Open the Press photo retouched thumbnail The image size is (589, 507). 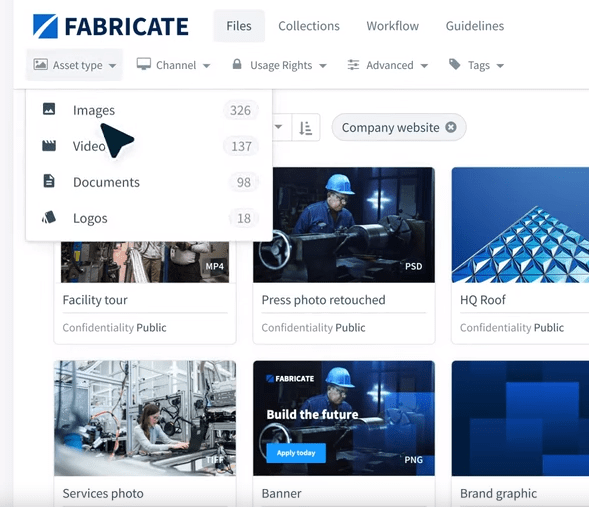pyautogui.click(x=344, y=225)
